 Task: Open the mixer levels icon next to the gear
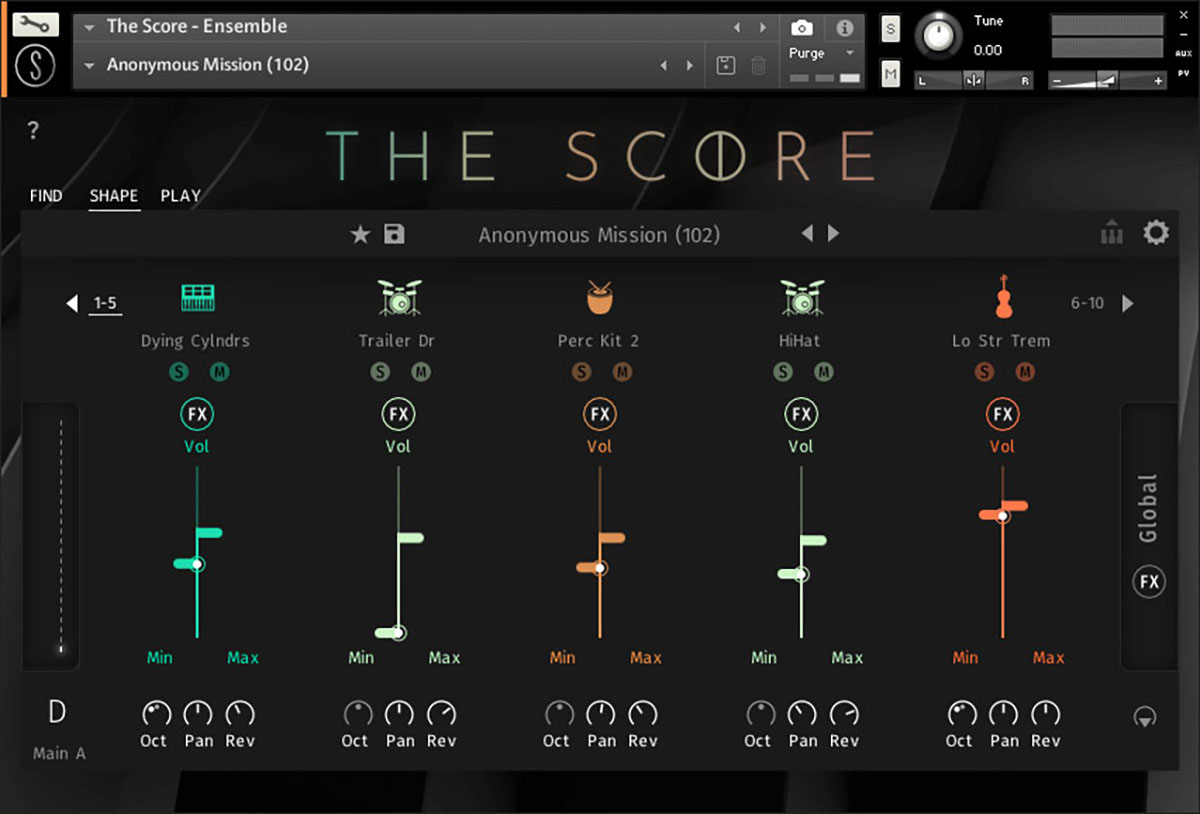pos(1112,234)
